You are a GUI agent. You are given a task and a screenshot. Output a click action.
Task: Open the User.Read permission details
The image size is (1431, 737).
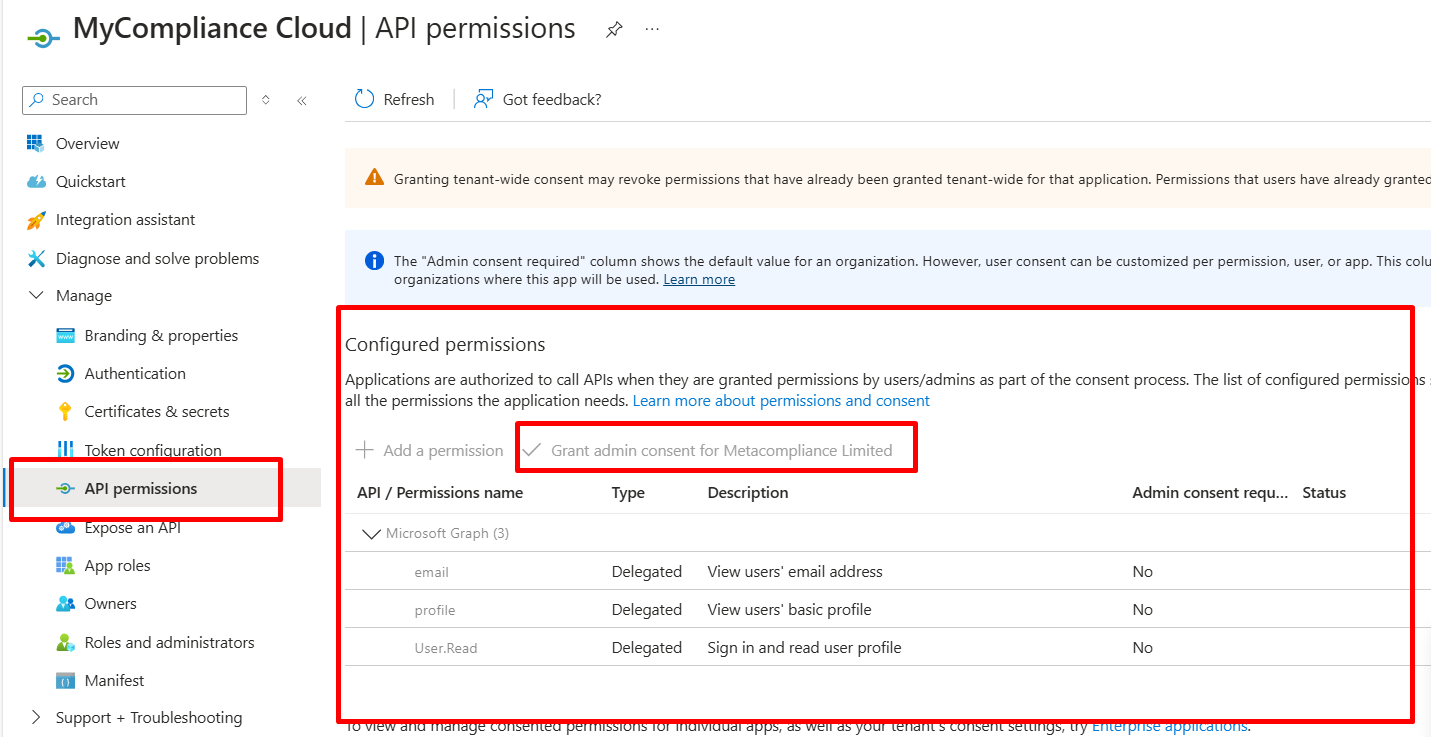446,648
